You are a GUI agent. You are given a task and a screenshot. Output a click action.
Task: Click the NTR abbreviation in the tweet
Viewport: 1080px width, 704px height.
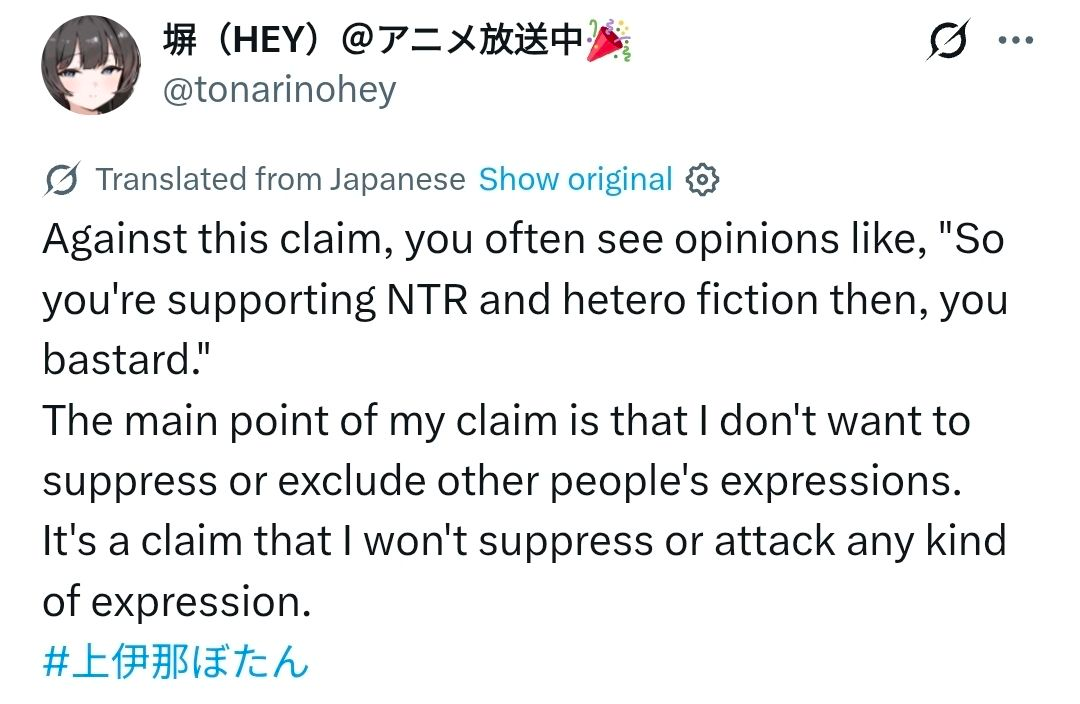click(427, 300)
